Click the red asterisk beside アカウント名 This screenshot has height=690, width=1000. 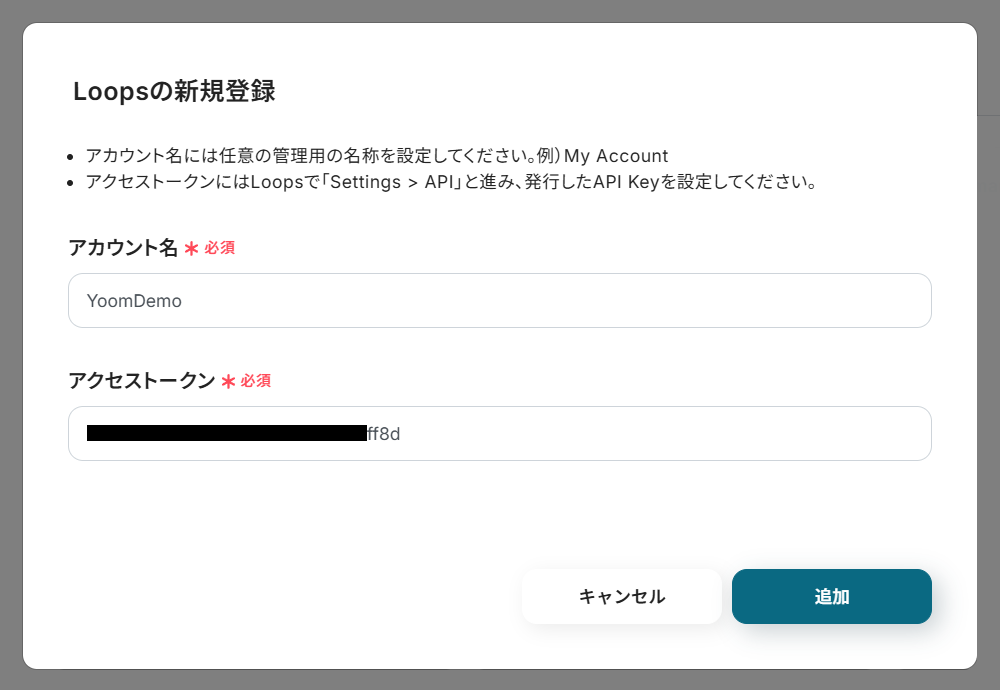(x=191, y=249)
